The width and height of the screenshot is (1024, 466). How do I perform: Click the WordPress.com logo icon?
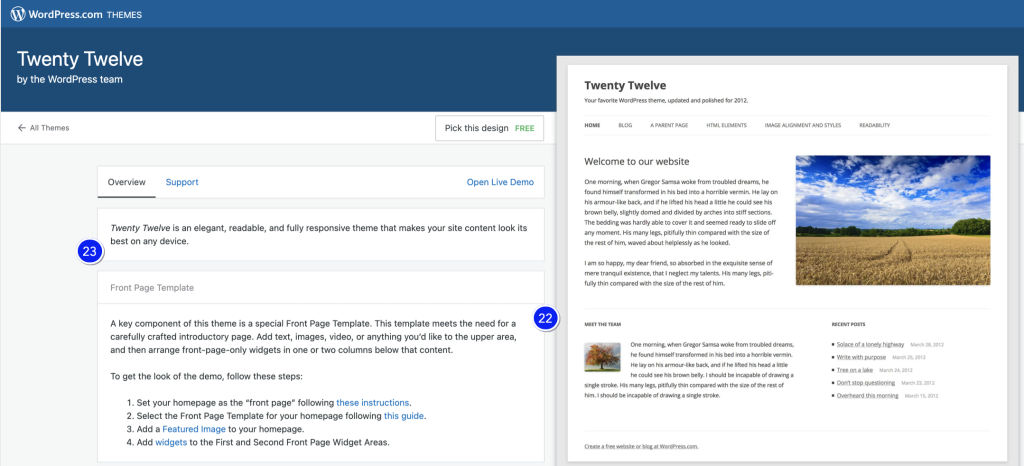click(x=18, y=14)
